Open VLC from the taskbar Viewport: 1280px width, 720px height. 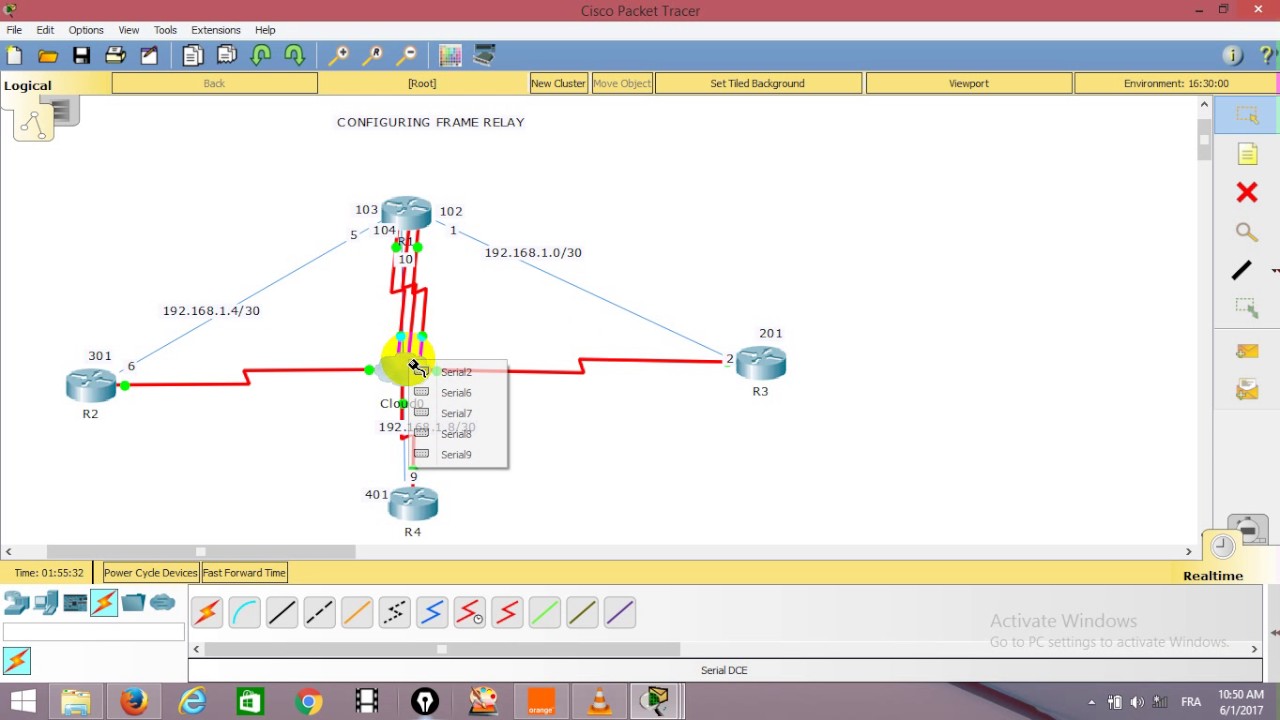(x=599, y=702)
